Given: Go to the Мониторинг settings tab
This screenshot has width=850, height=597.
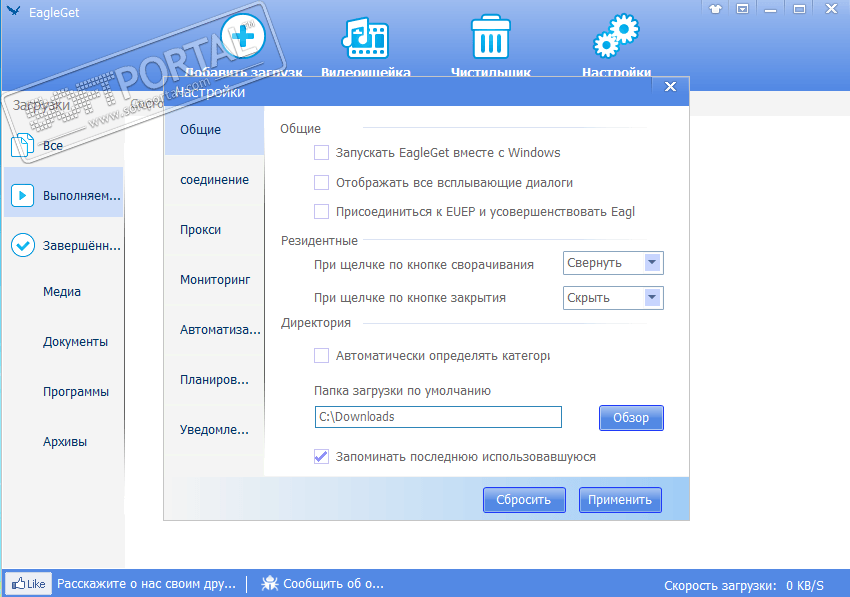Looking at the screenshot, I should tap(214, 279).
